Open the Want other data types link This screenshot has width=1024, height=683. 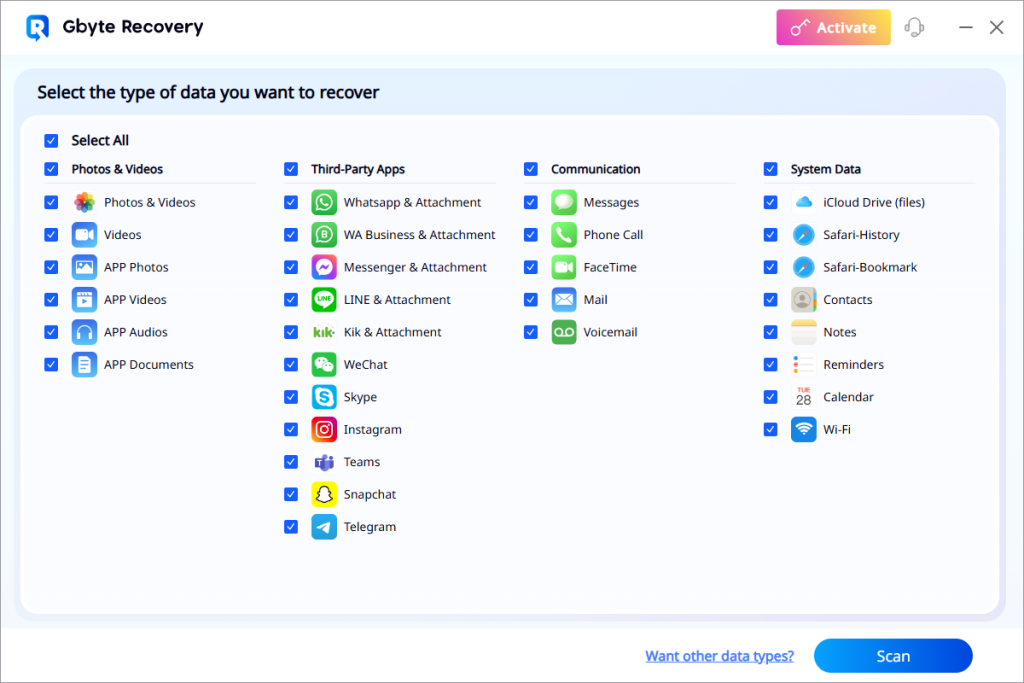click(719, 655)
